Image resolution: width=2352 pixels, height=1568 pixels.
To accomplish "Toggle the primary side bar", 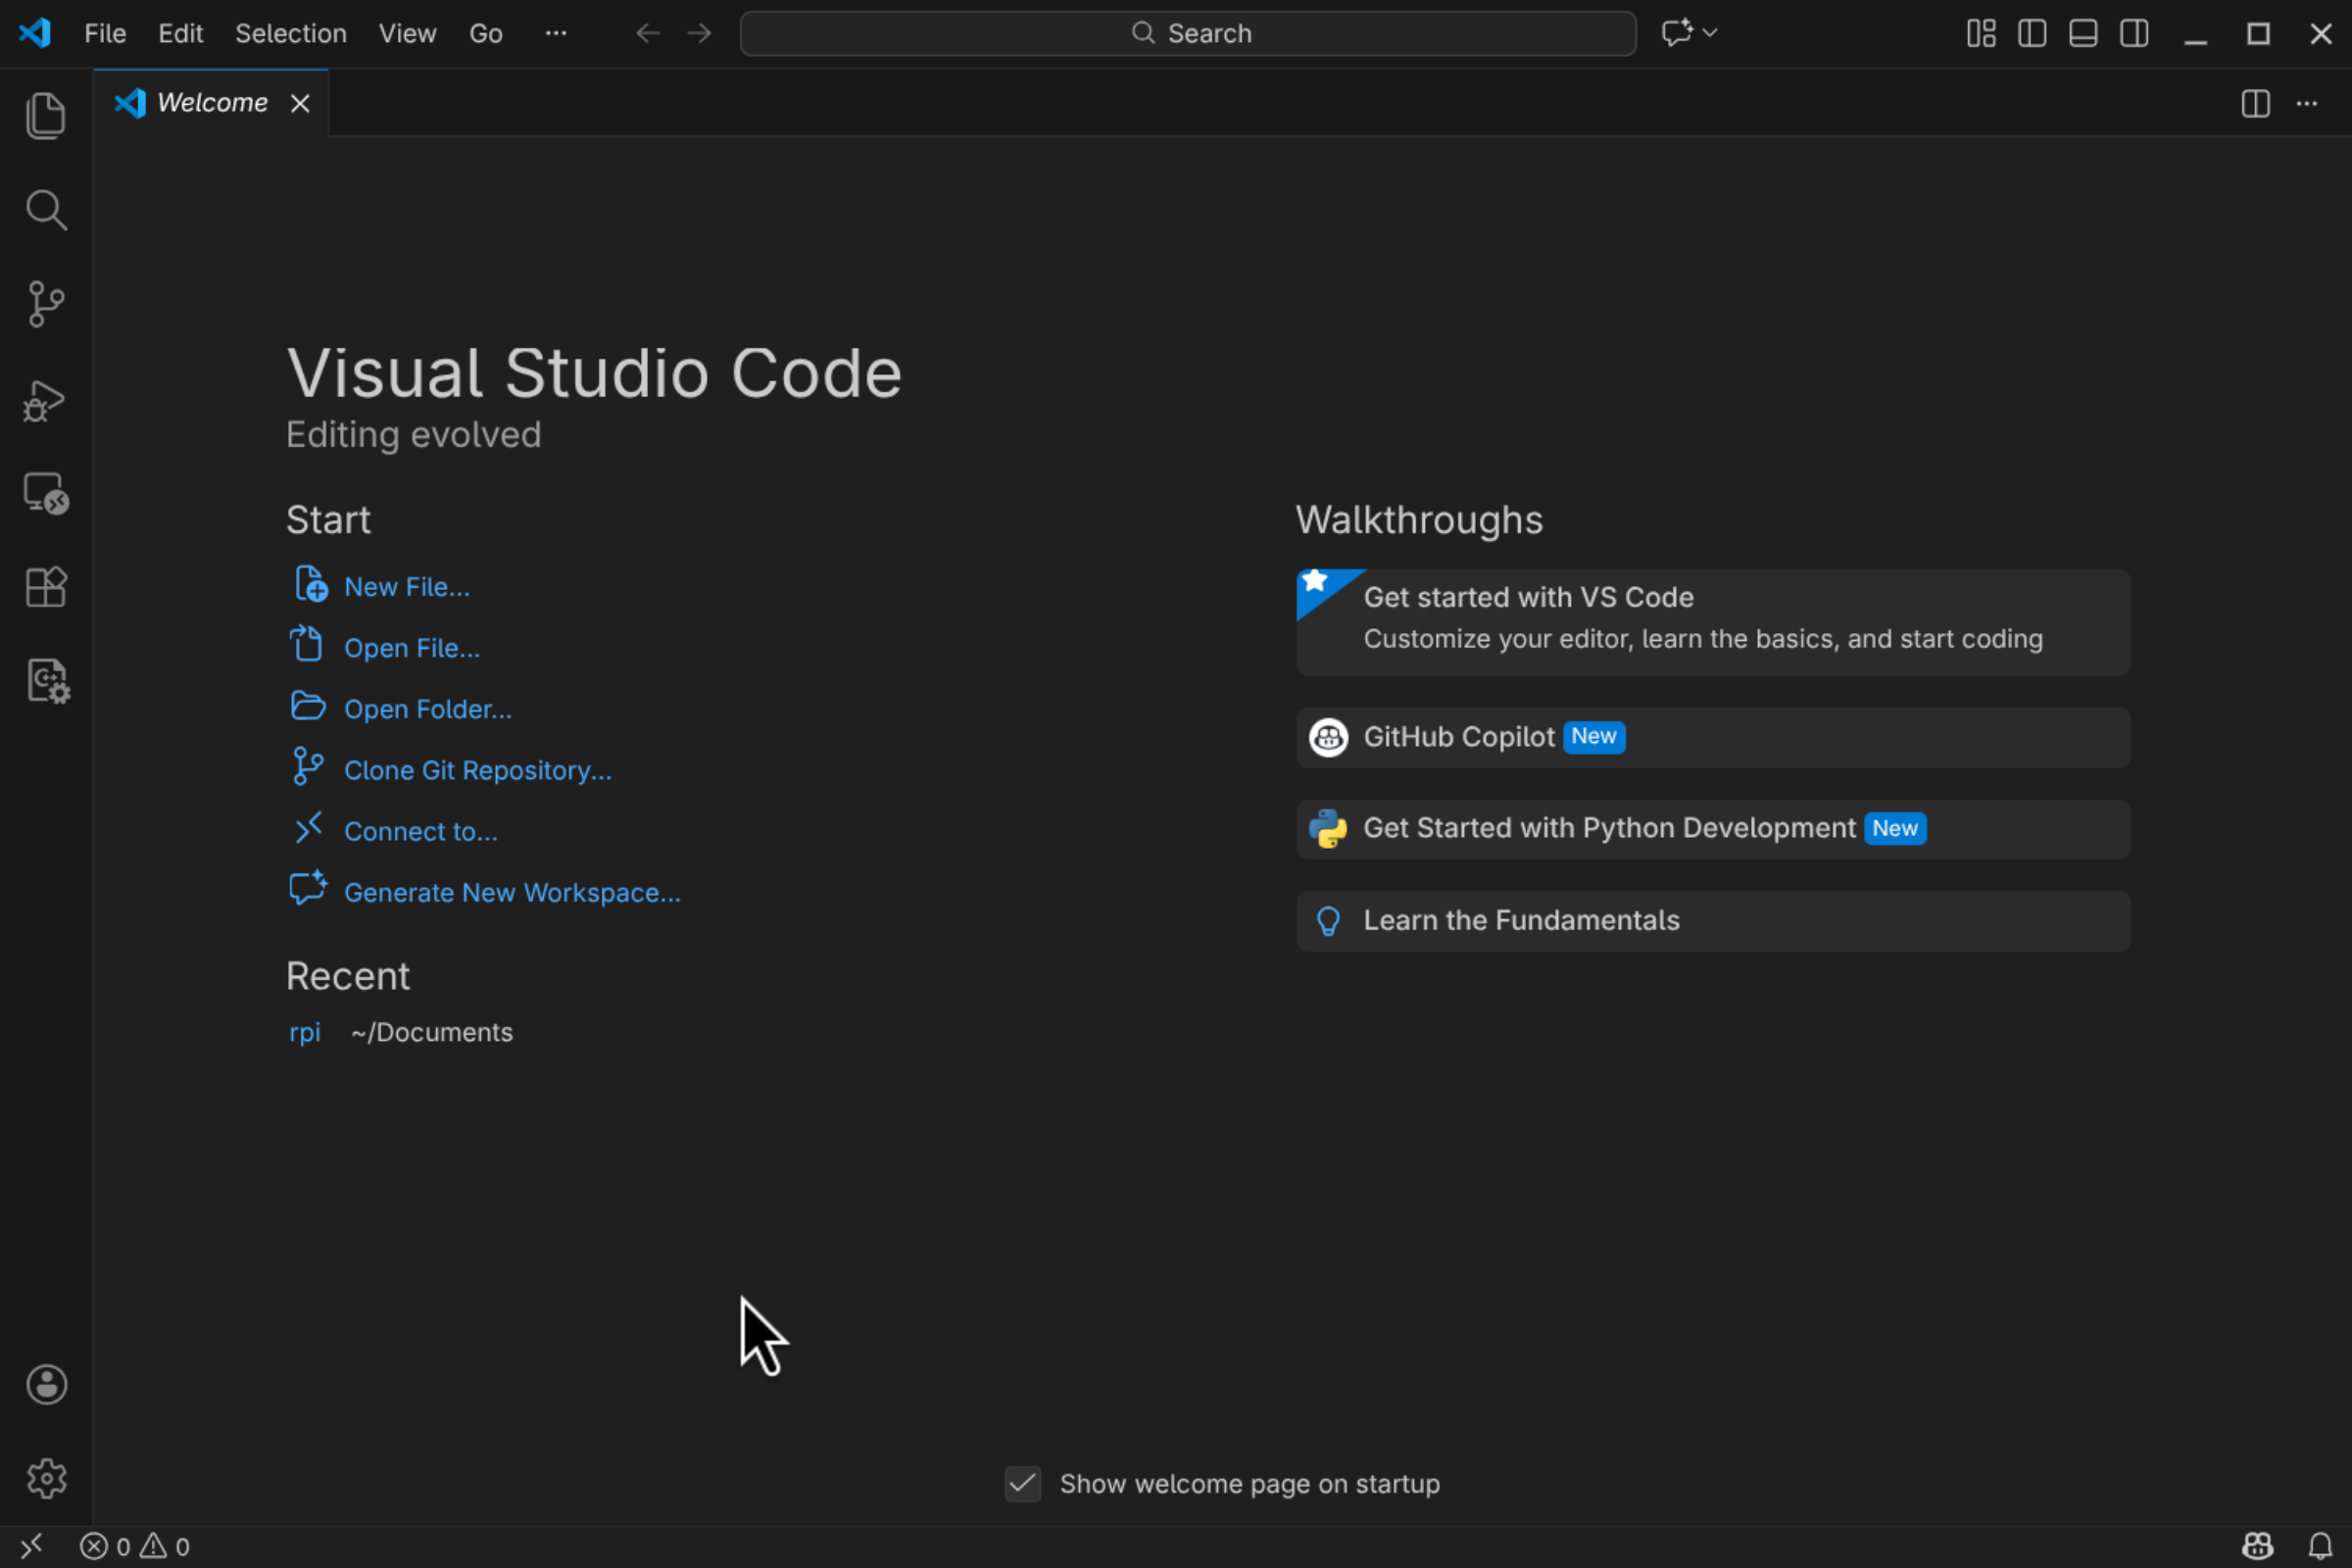I will coord(2031,34).
